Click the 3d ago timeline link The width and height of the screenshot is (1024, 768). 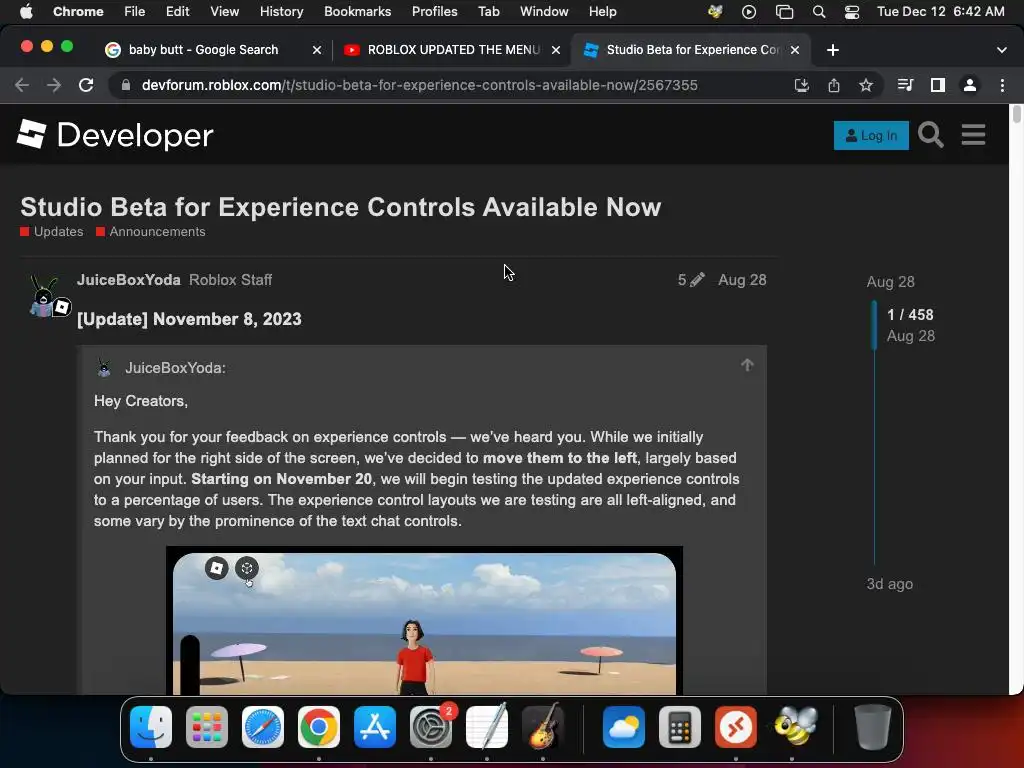pyautogui.click(x=889, y=584)
